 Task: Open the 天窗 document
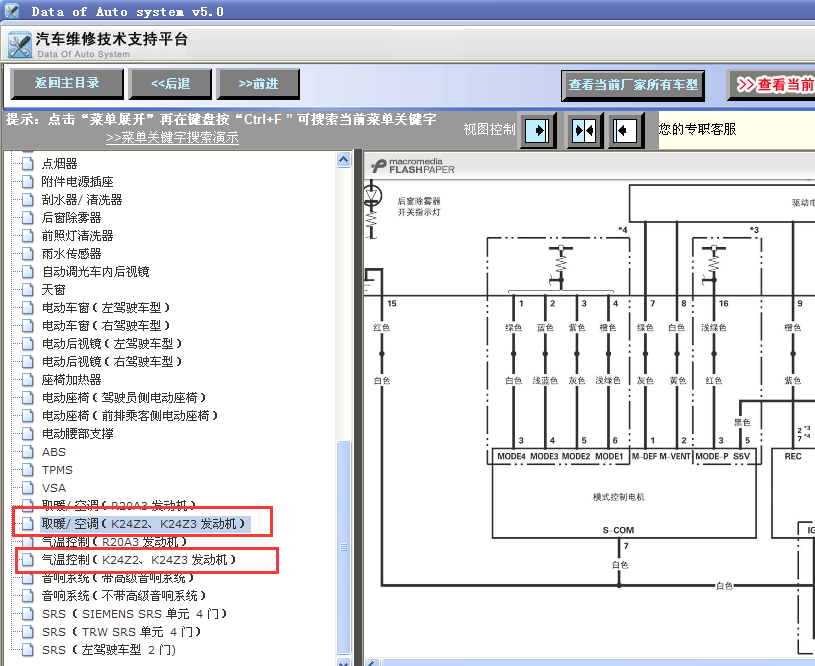54,290
